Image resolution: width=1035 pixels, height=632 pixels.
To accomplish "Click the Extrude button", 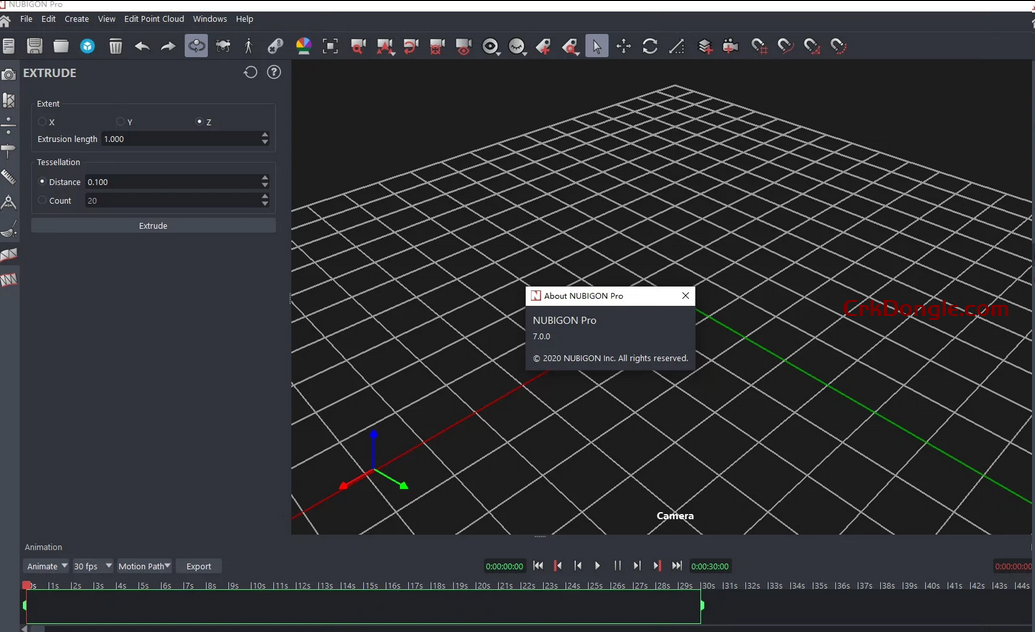I will pos(153,225).
